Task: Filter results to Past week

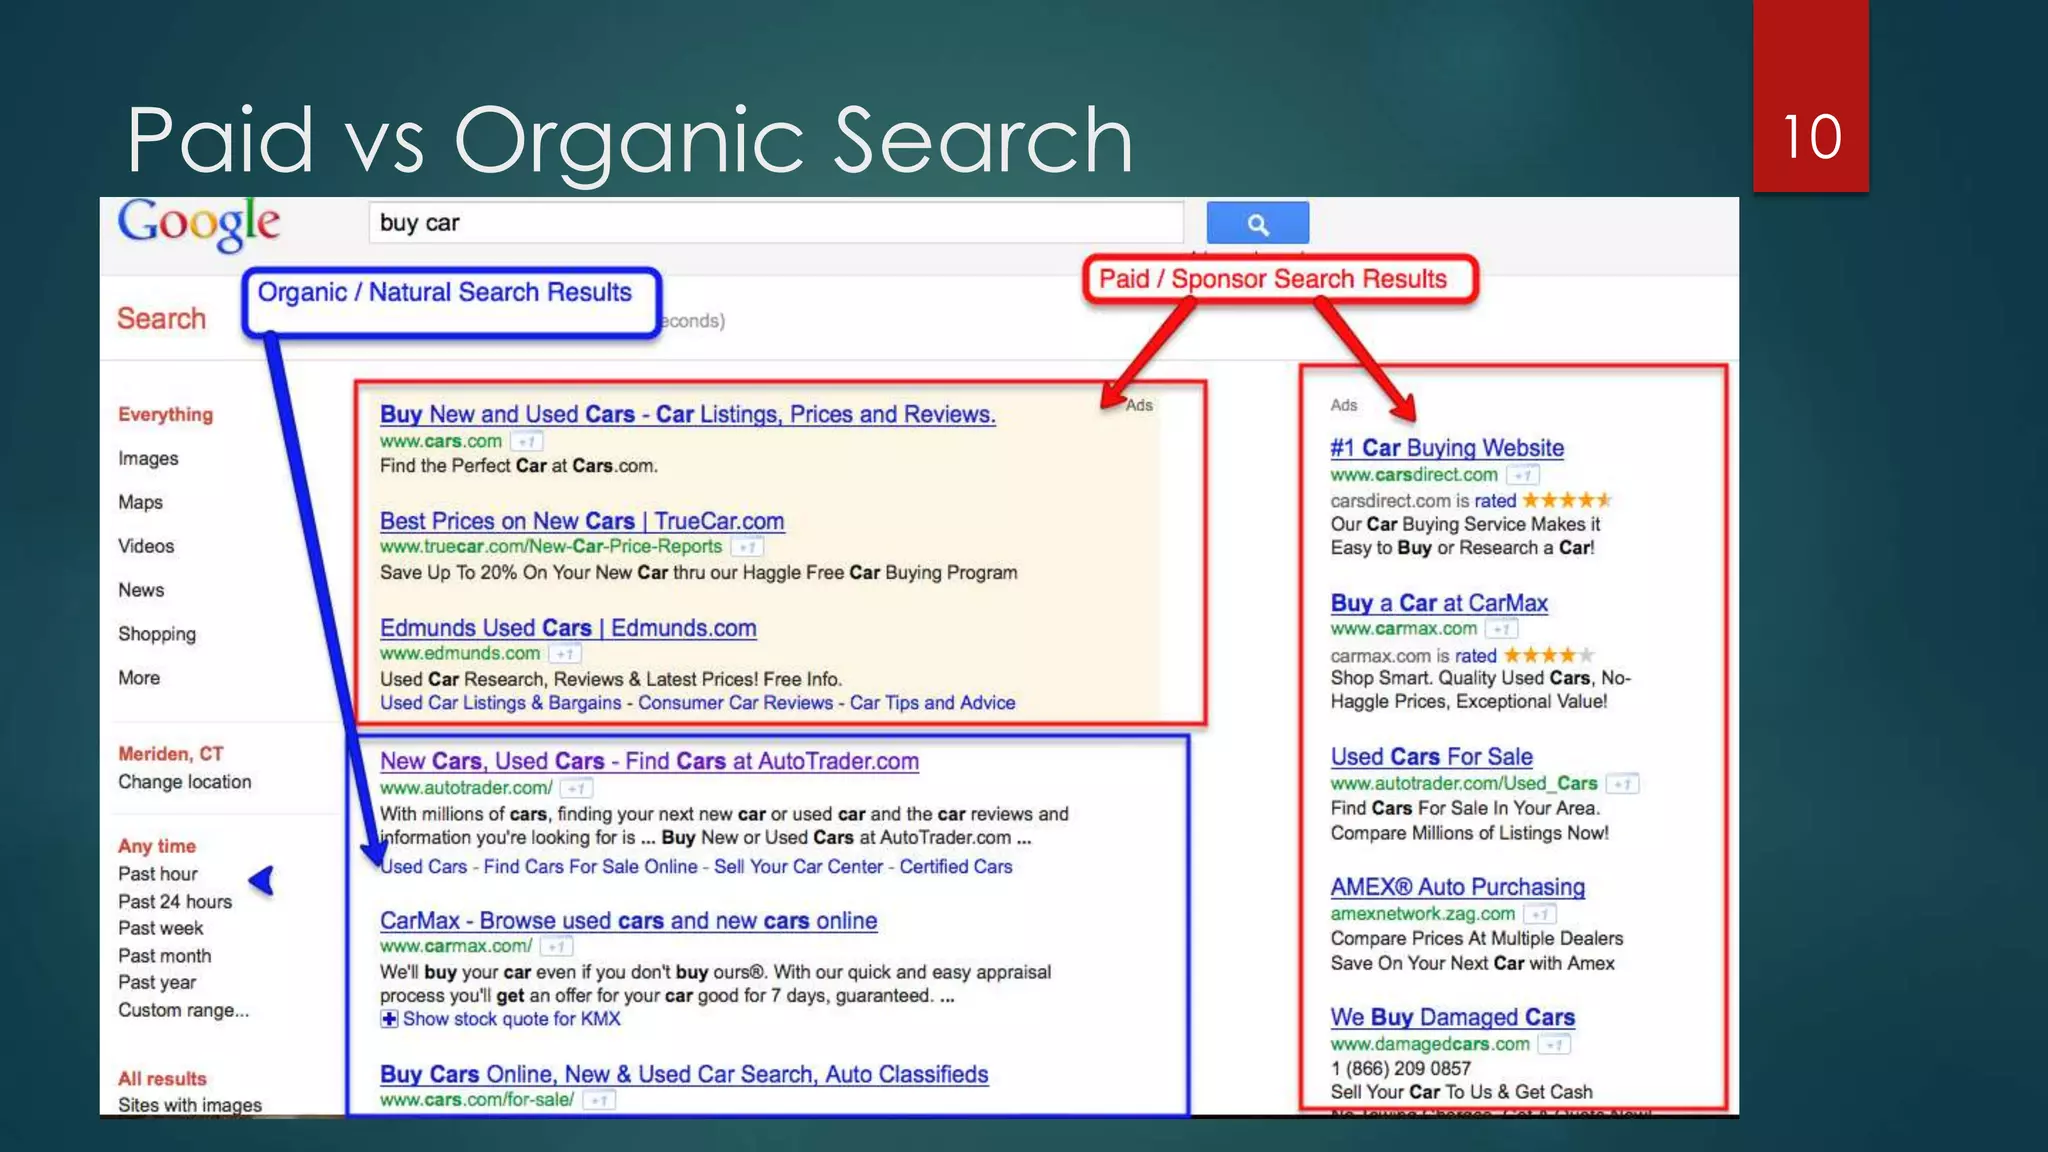Action: (161, 928)
